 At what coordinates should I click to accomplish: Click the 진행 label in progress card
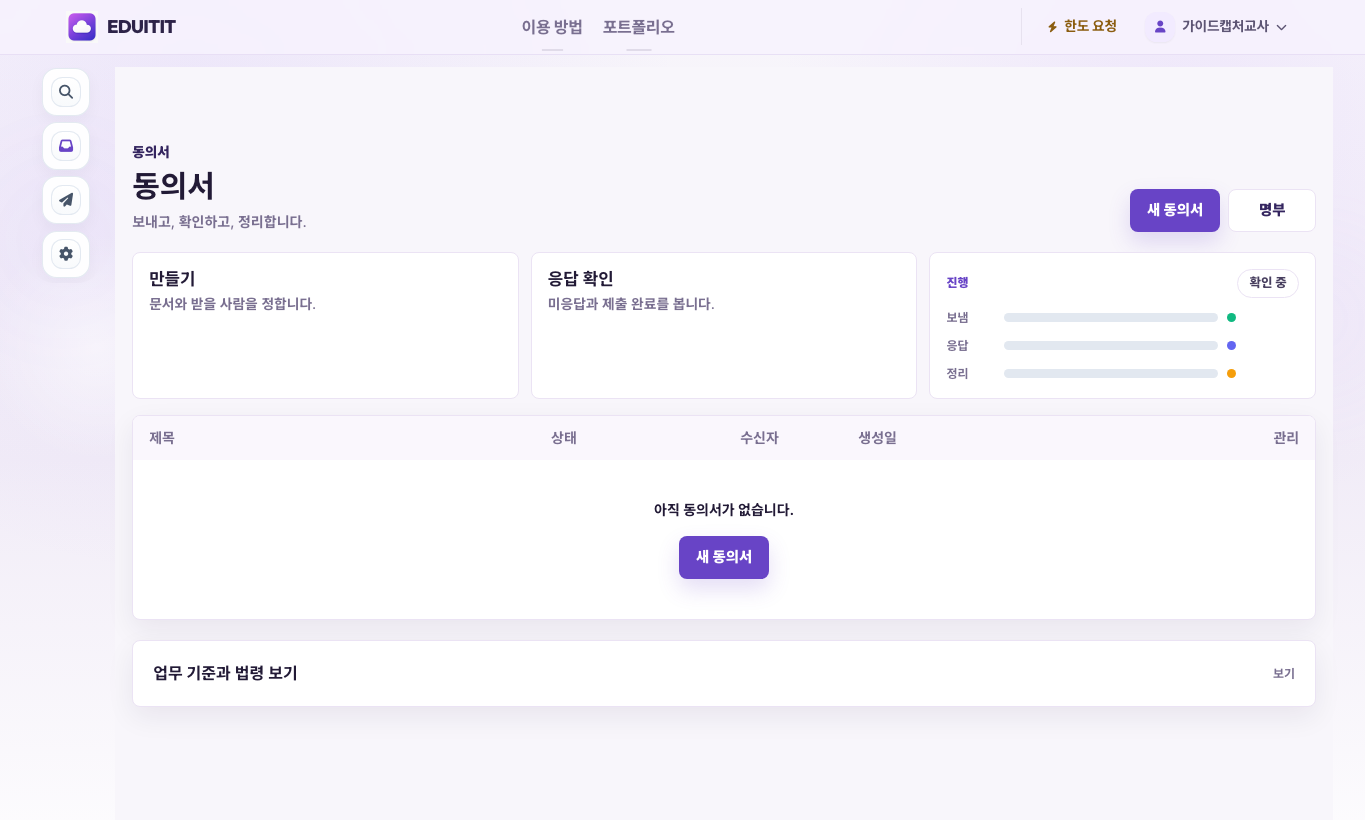[957, 283]
